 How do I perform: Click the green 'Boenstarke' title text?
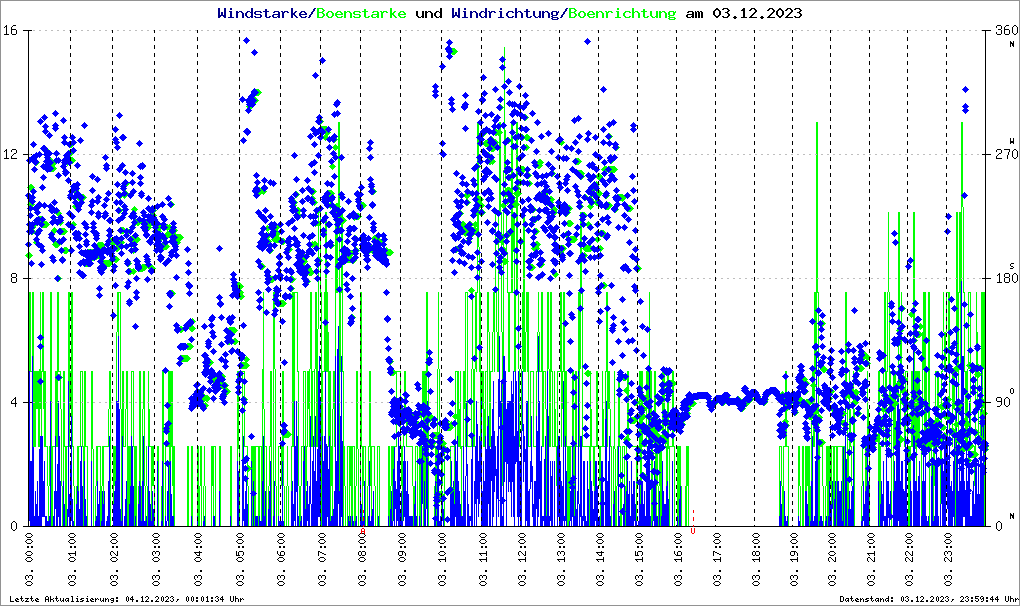pyautogui.click(x=361, y=13)
